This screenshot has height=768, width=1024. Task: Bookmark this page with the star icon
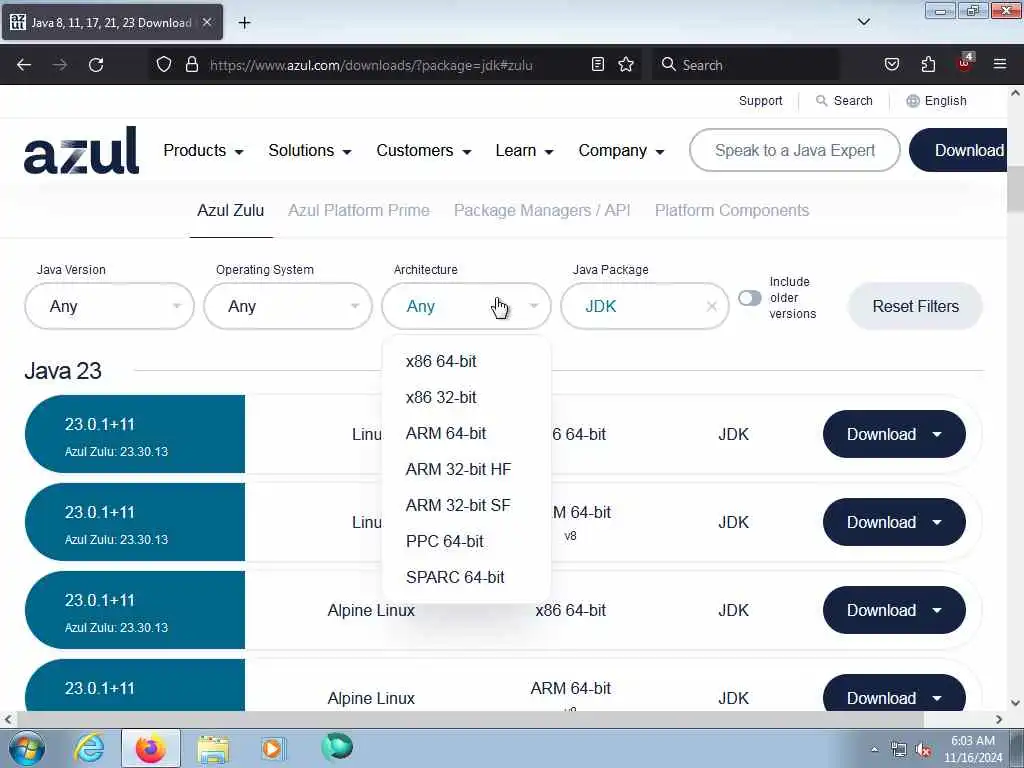pos(626,65)
